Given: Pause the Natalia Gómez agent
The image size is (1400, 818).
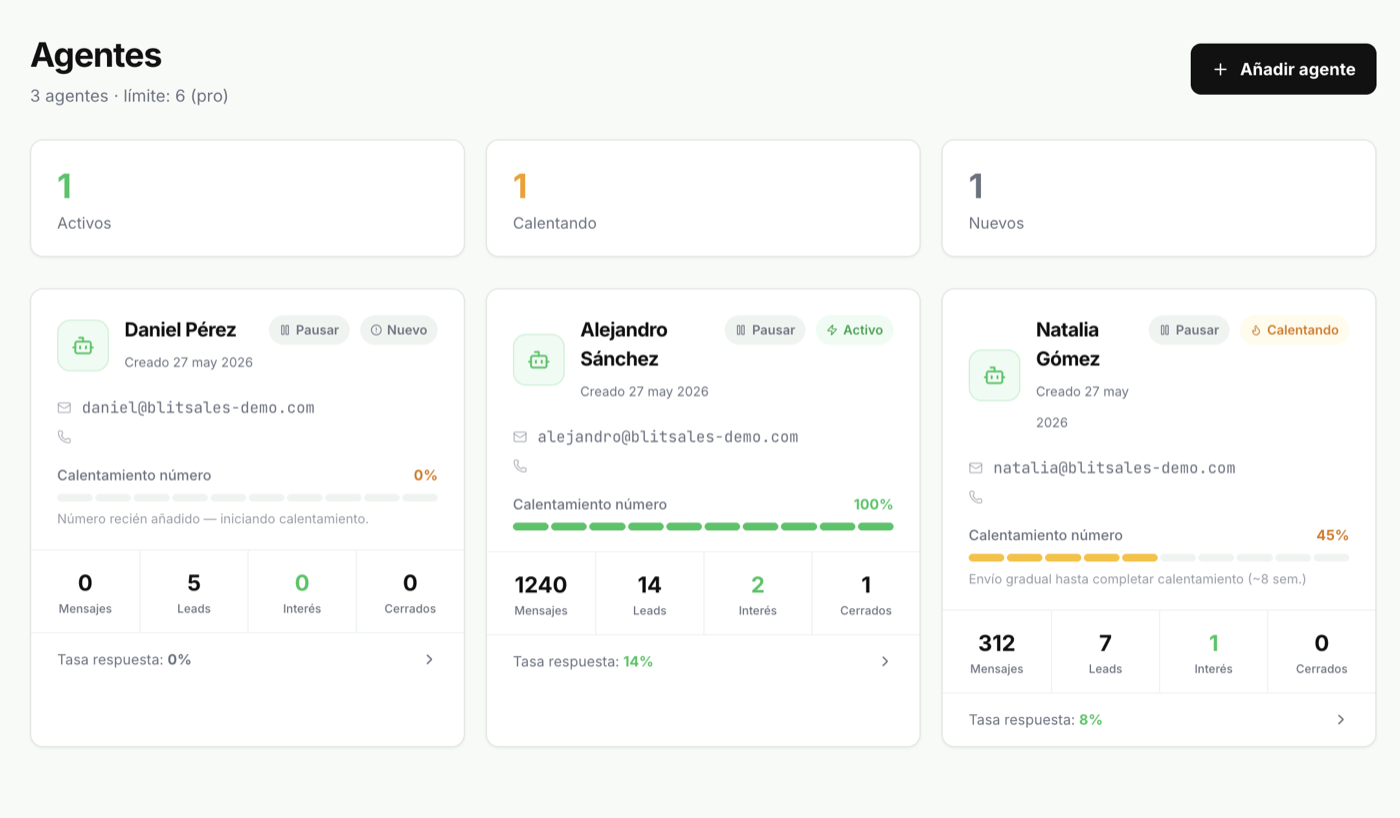Looking at the screenshot, I should coord(1189,330).
